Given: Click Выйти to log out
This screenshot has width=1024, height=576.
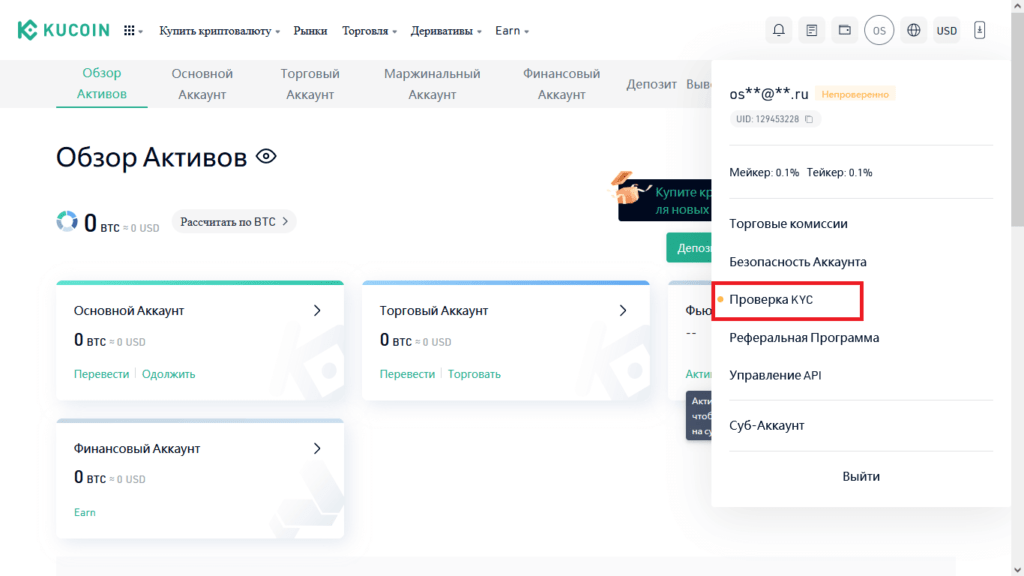Looking at the screenshot, I should tap(862, 476).
